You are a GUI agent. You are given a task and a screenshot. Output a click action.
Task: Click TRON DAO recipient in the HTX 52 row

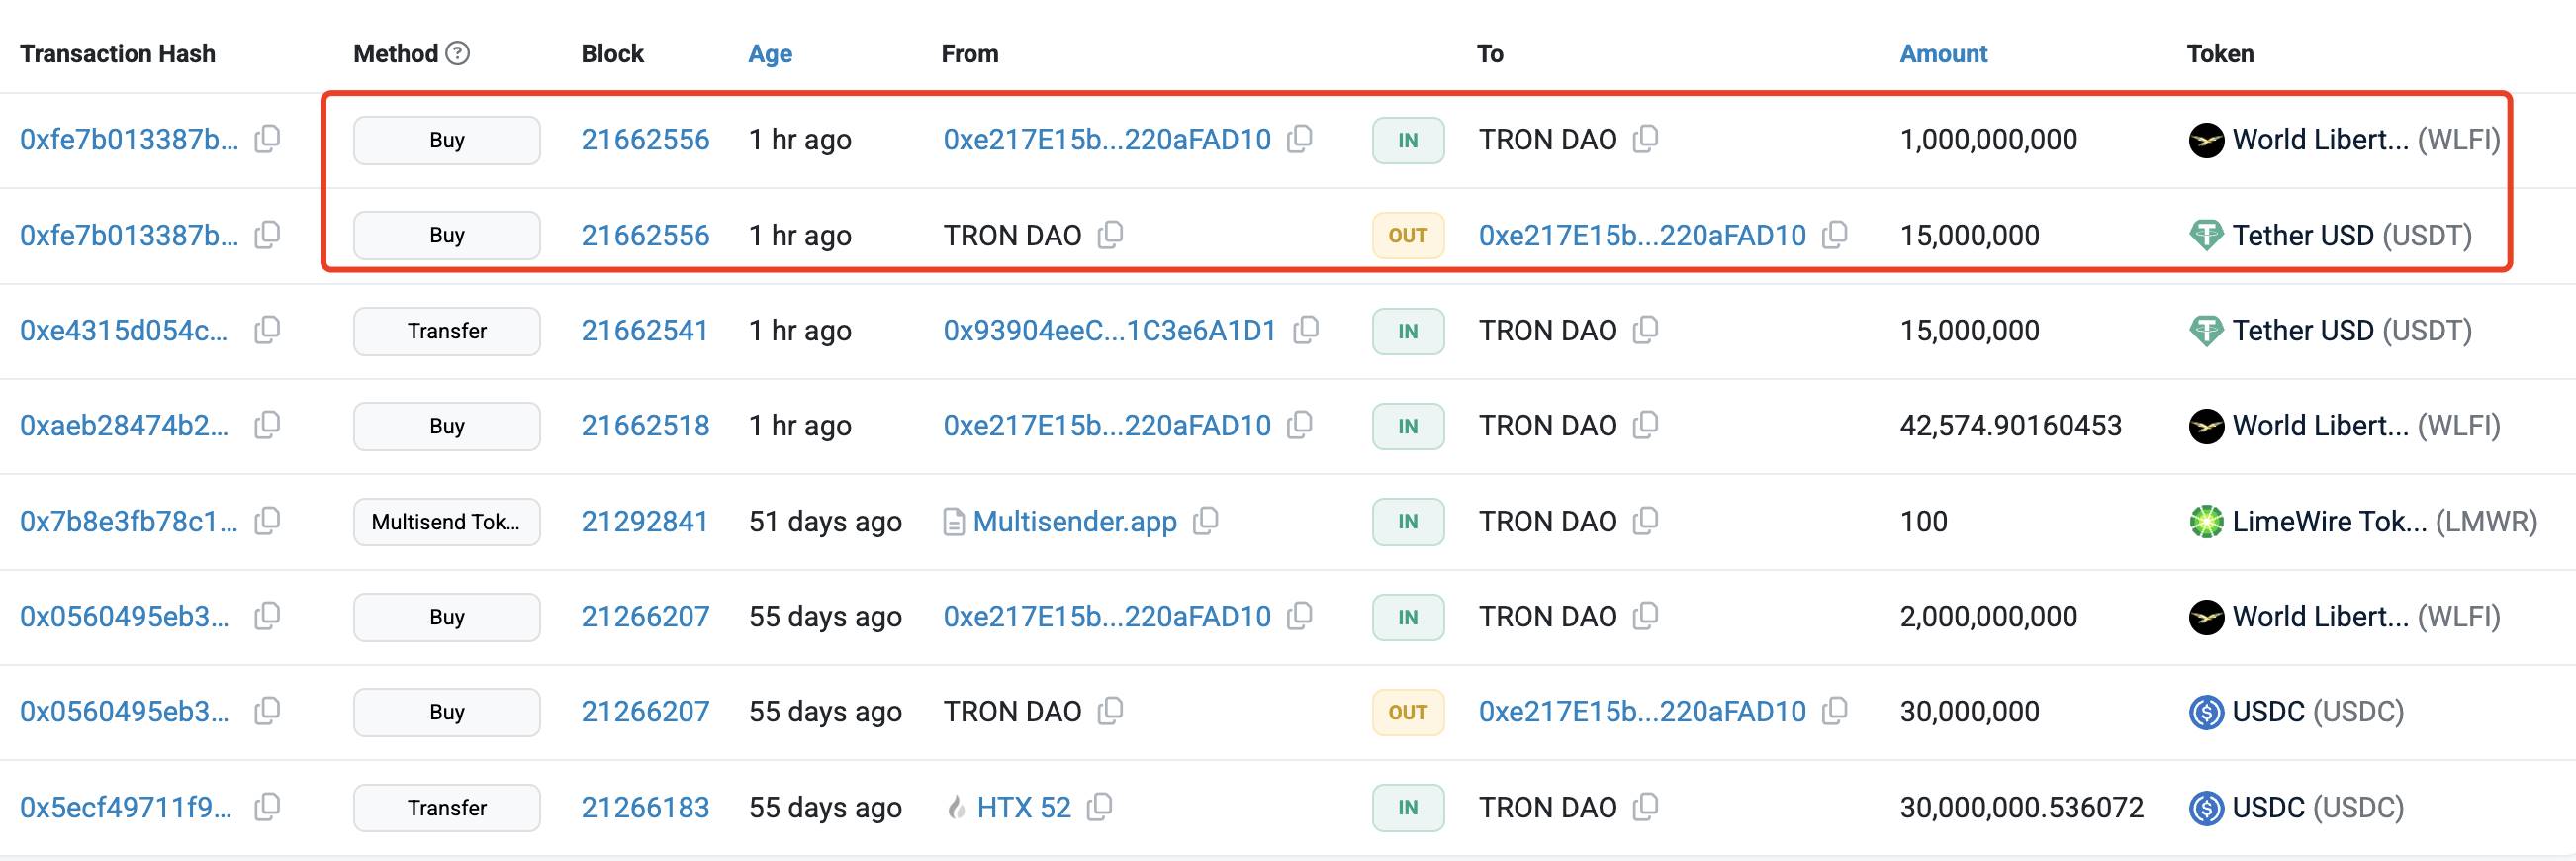pyautogui.click(x=1548, y=807)
